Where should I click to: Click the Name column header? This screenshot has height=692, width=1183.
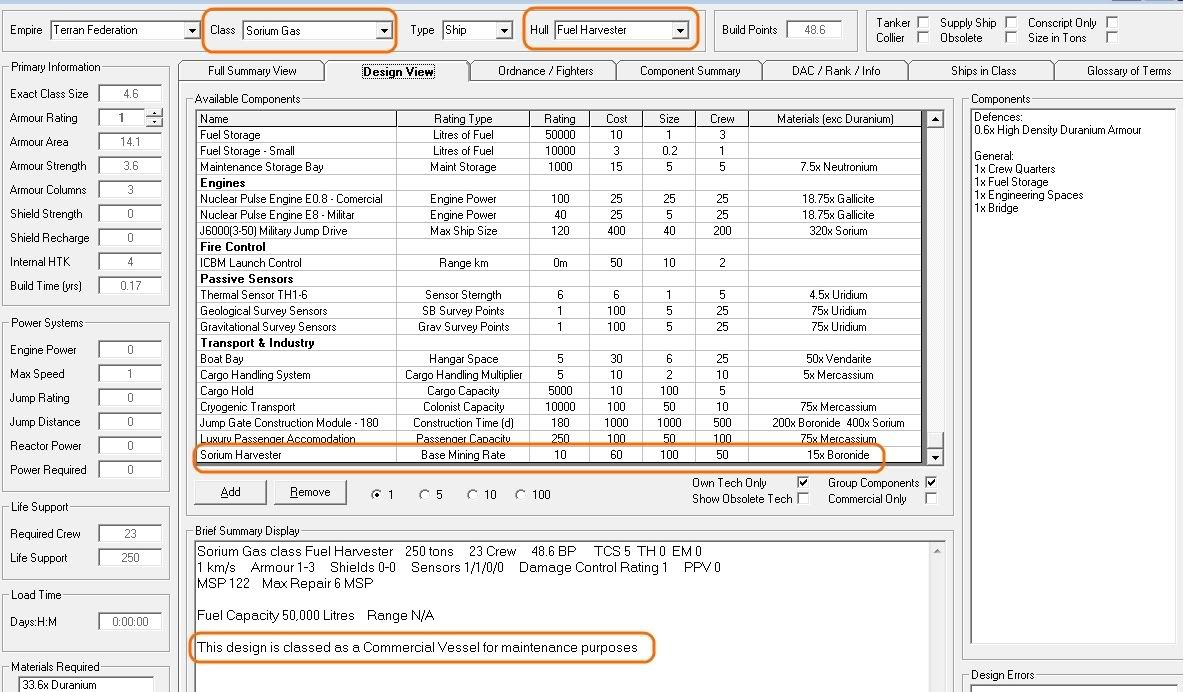pyautogui.click(x=297, y=118)
